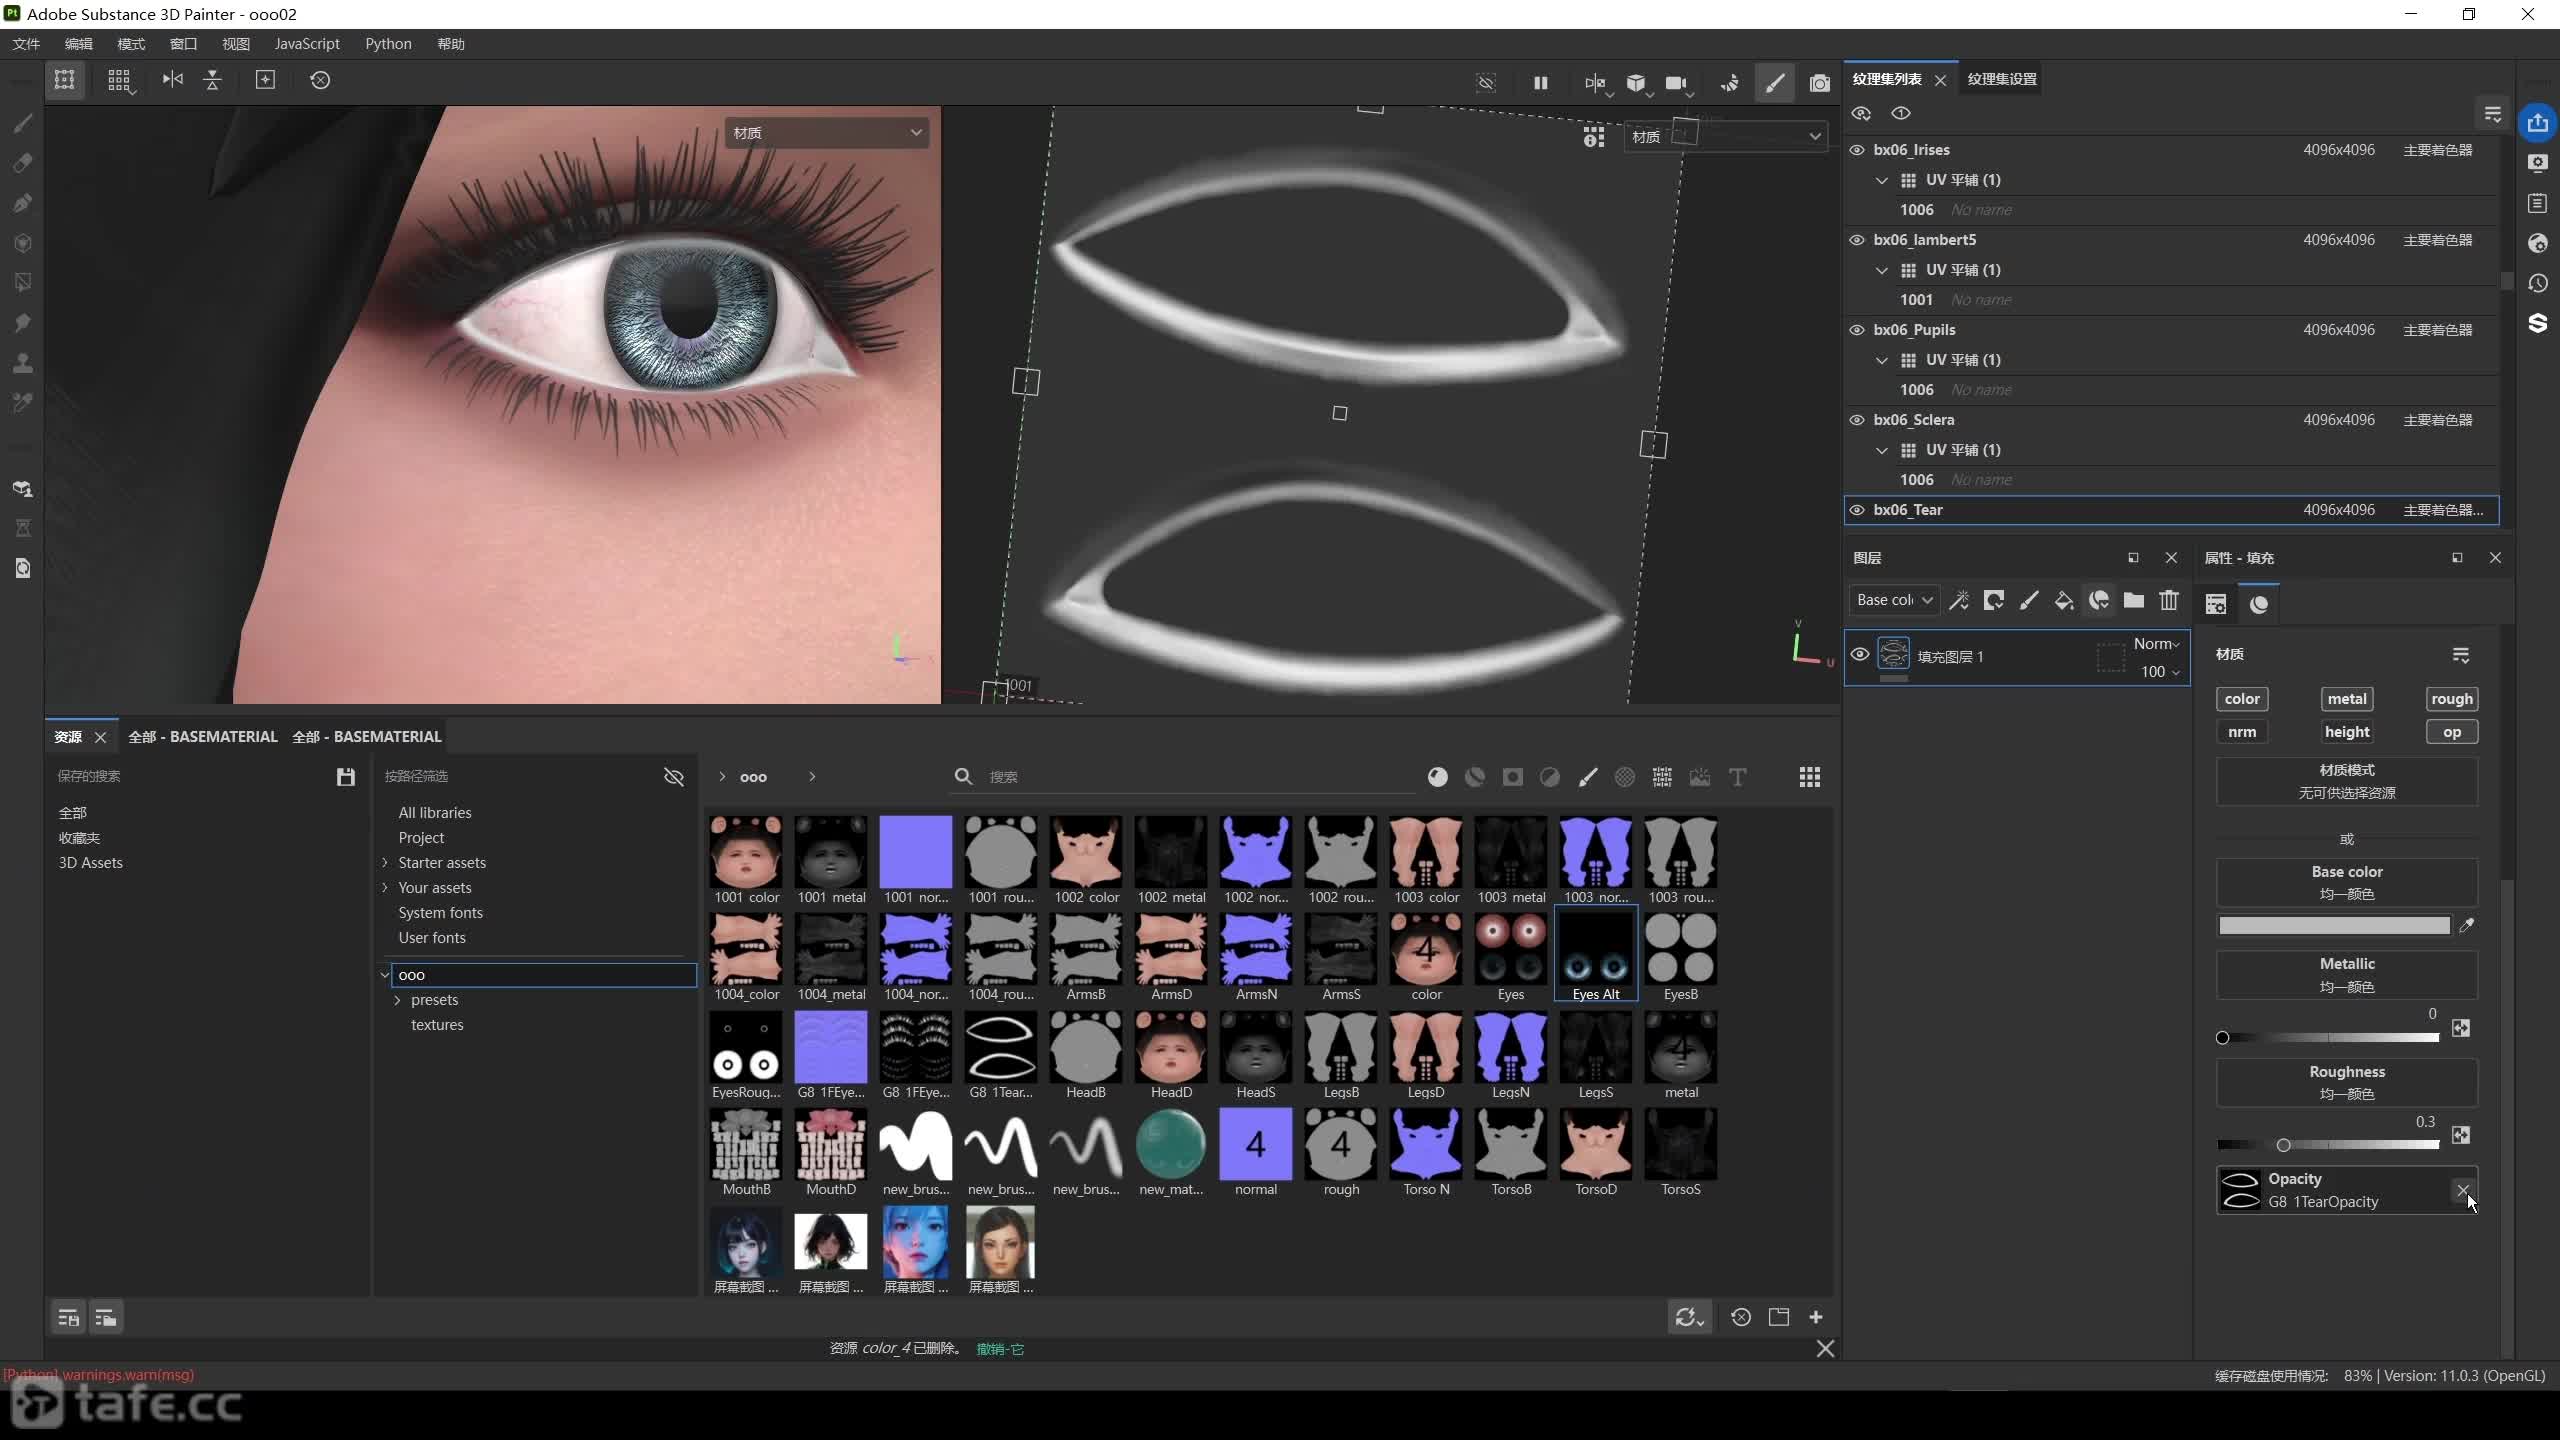This screenshot has width=2560, height=1440.
Task: Hide the bx06_lambert5 texture set
Action: tap(1857, 240)
